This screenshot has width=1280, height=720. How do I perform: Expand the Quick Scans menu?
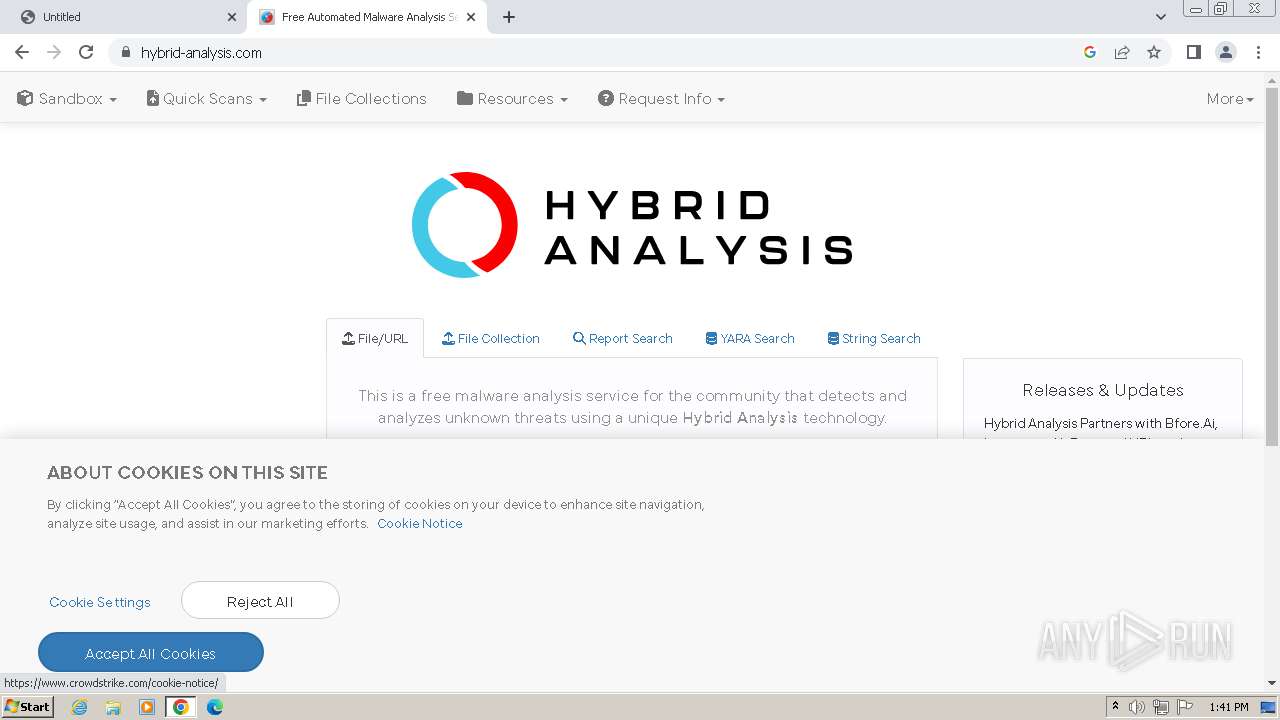click(207, 99)
